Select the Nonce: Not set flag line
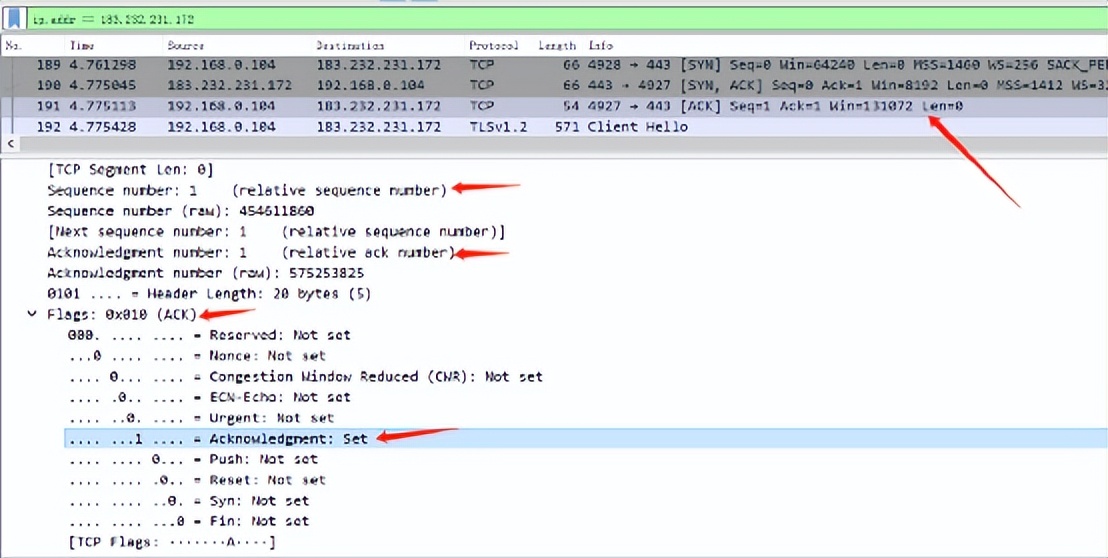 click(x=197, y=356)
